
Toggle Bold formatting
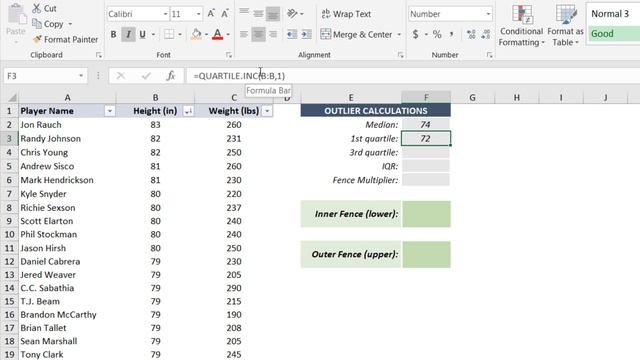click(113, 34)
